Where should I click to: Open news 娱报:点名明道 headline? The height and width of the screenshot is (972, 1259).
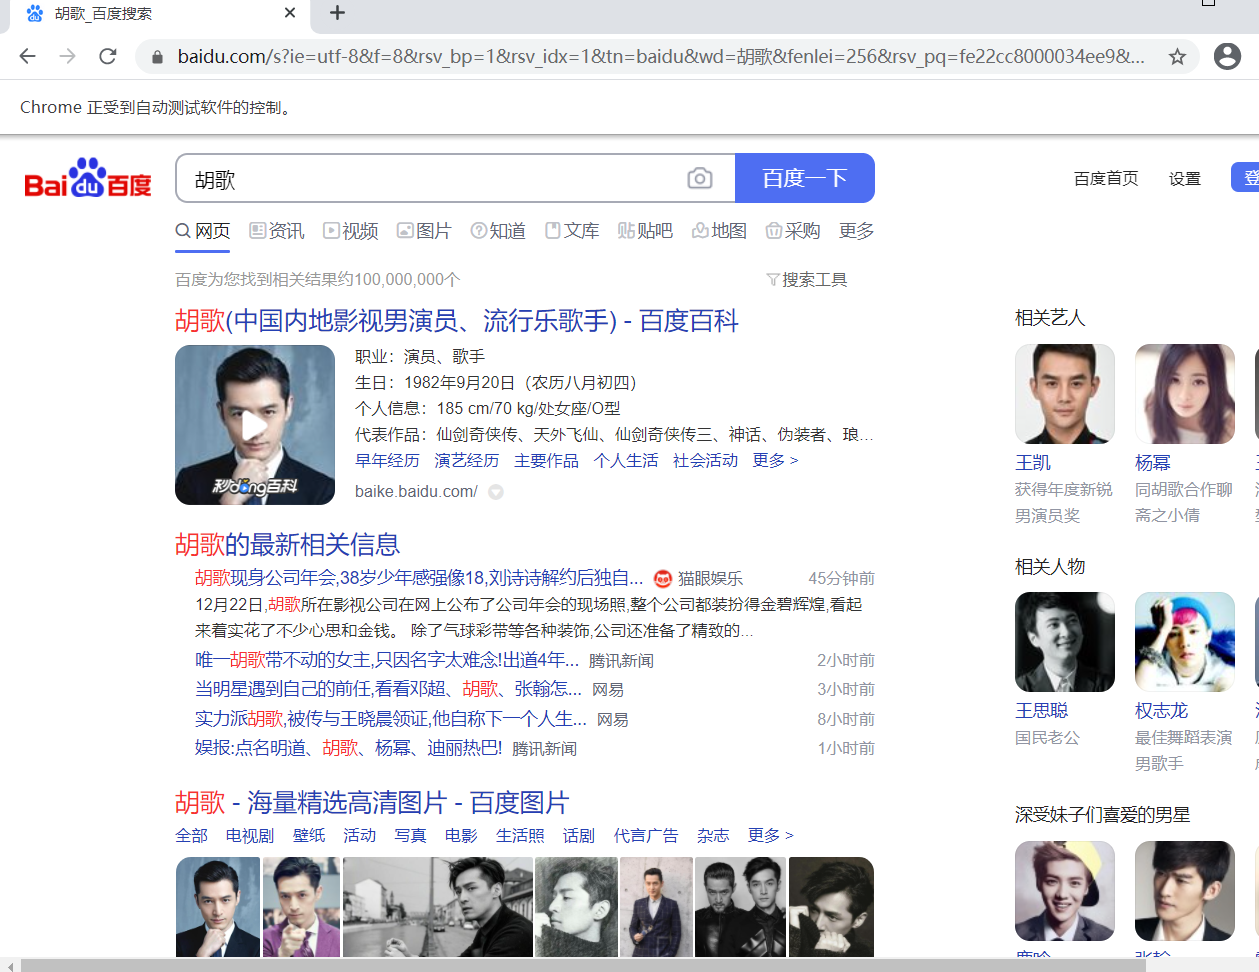click(x=348, y=748)
